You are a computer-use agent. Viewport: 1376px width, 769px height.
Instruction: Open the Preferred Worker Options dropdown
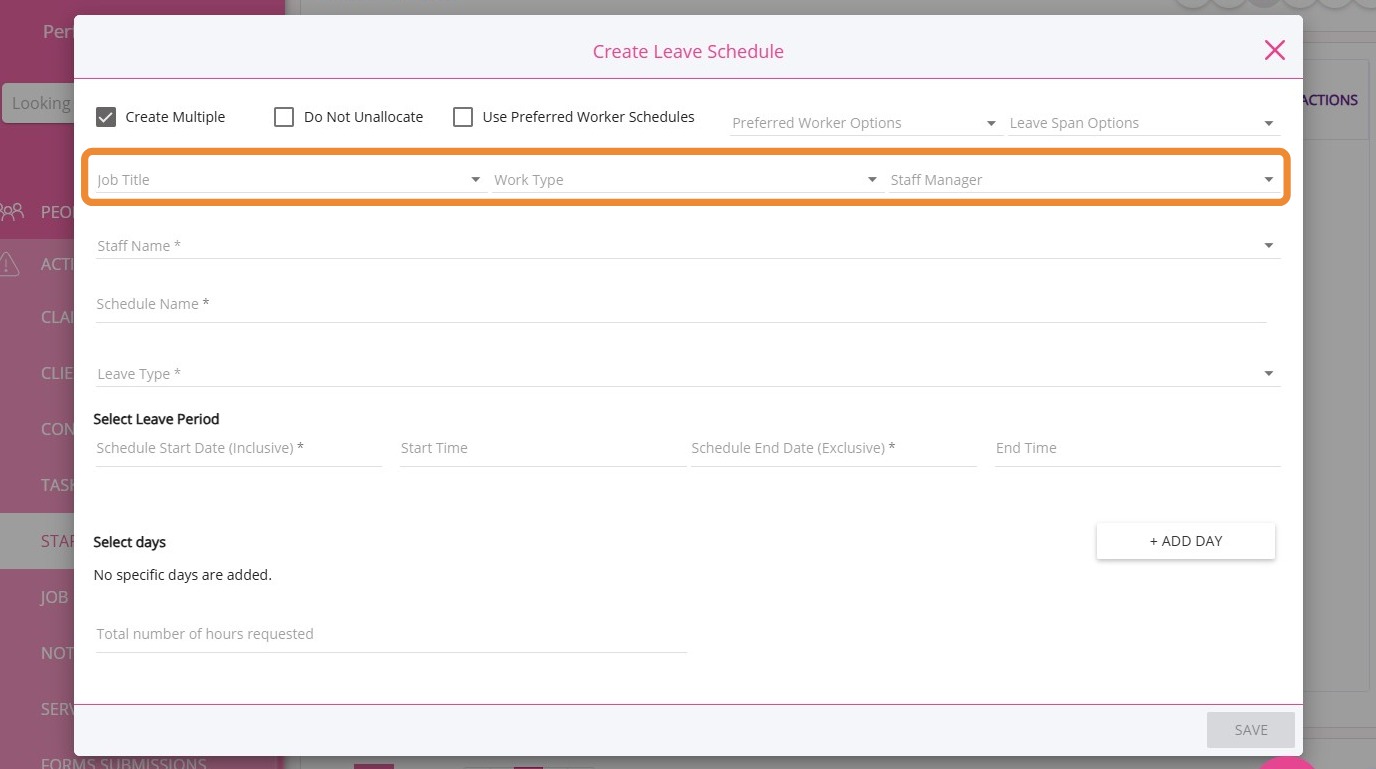(x=865, y=123)
